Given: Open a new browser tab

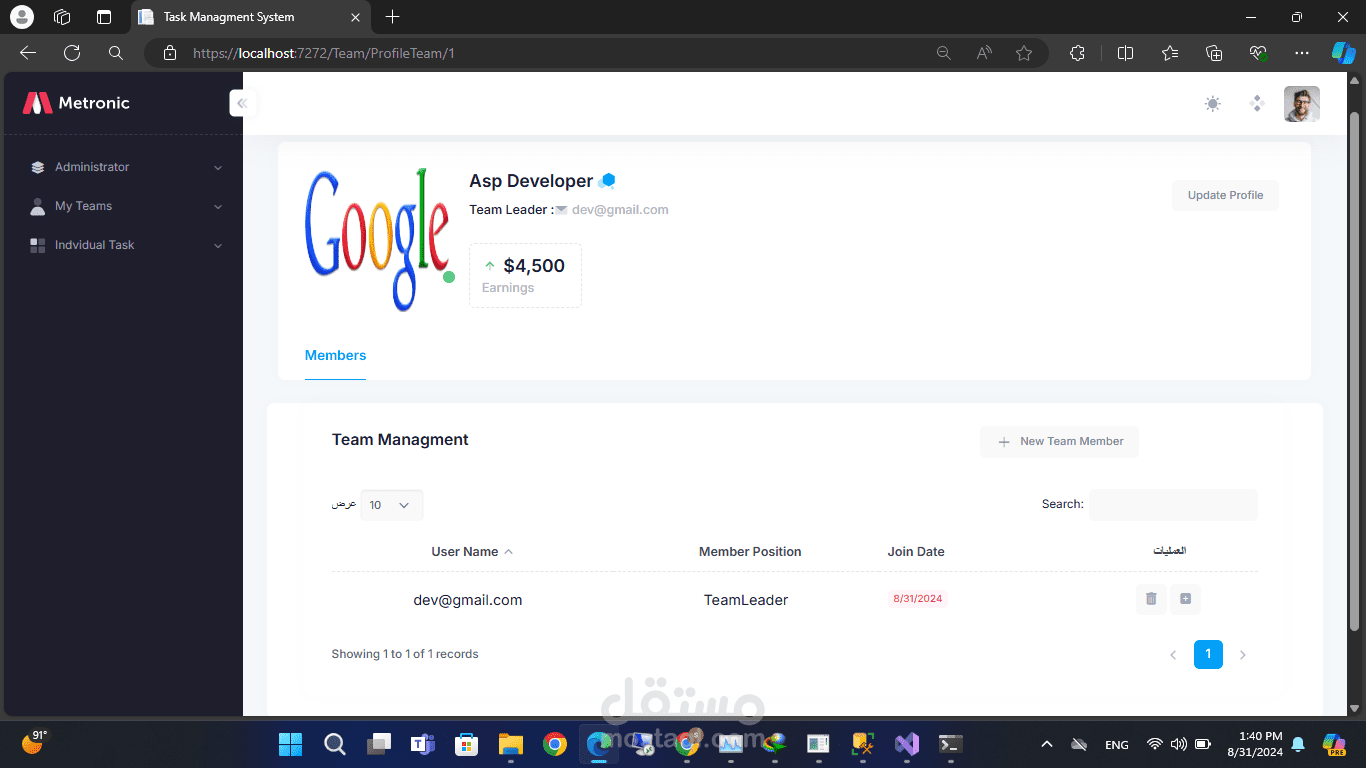Looking at the screenshot, I should [392, 17].
